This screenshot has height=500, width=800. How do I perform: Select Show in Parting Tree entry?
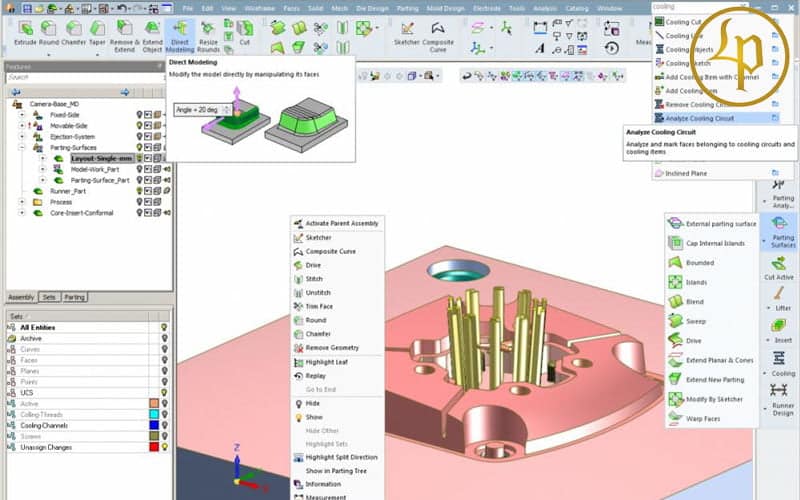pos(337,471)
